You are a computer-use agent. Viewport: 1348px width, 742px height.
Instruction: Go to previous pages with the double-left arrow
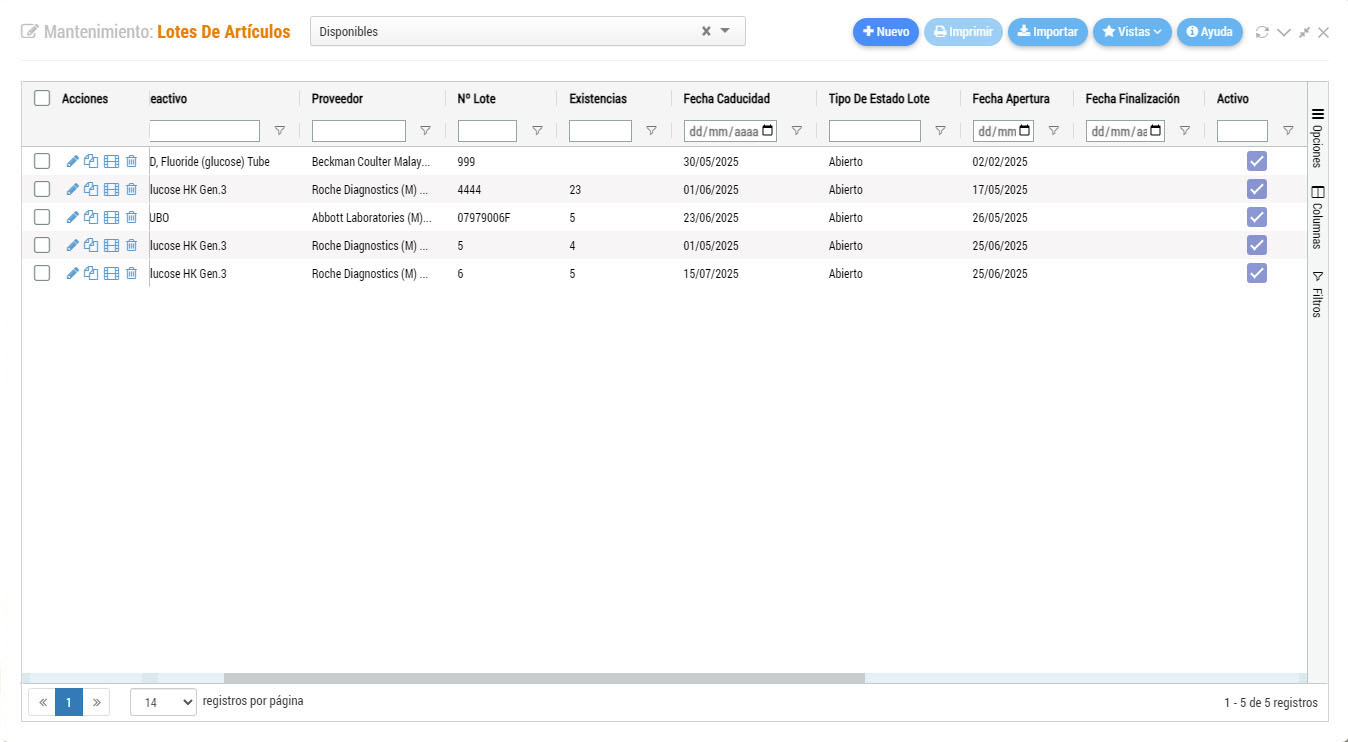coord(43,702)
